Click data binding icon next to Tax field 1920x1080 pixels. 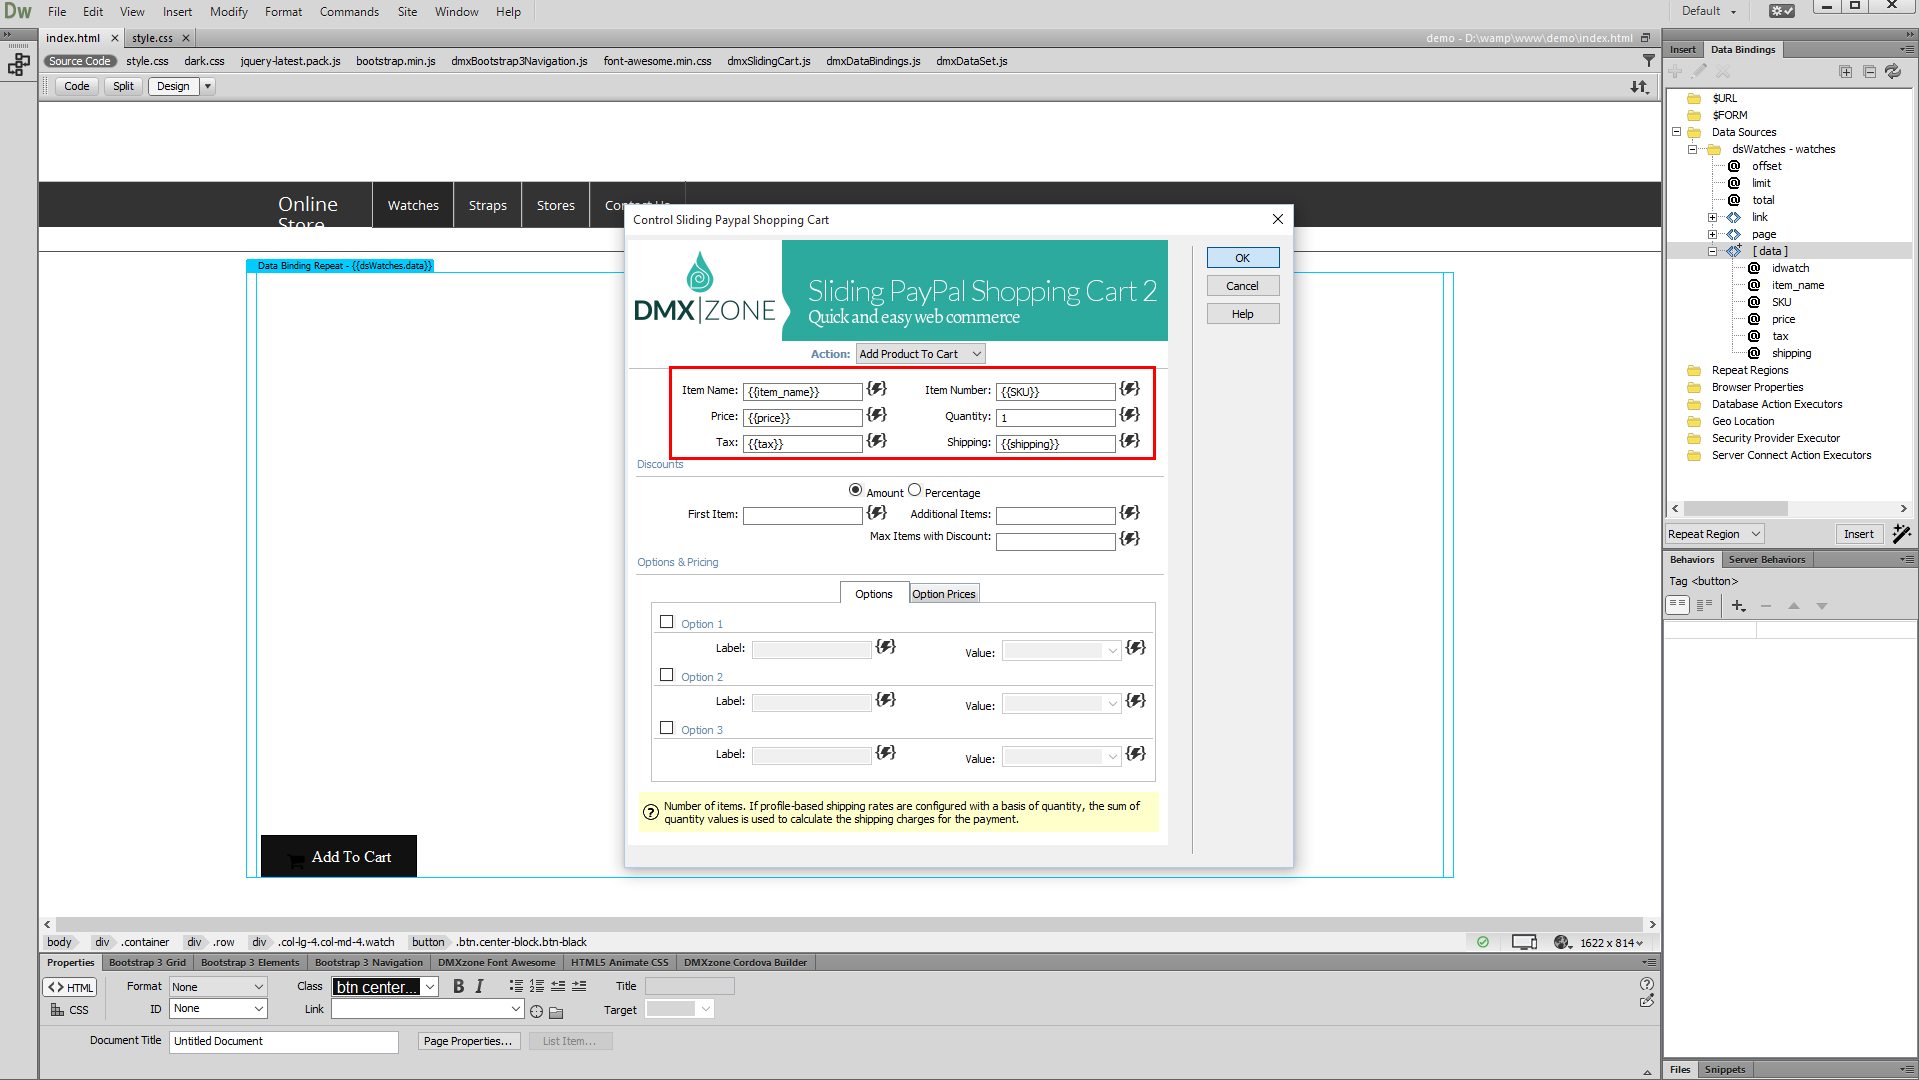click(x=877, y=441)
